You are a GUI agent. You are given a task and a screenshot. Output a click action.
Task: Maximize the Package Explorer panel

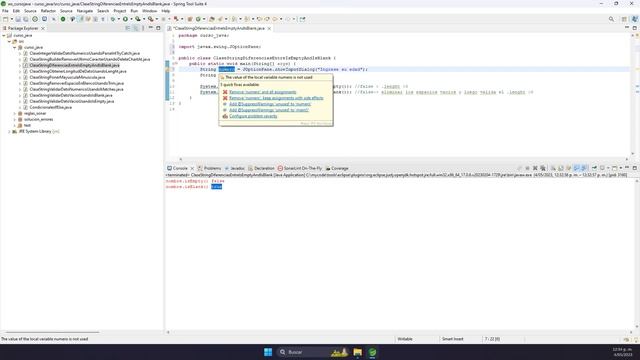coord(158,28)
